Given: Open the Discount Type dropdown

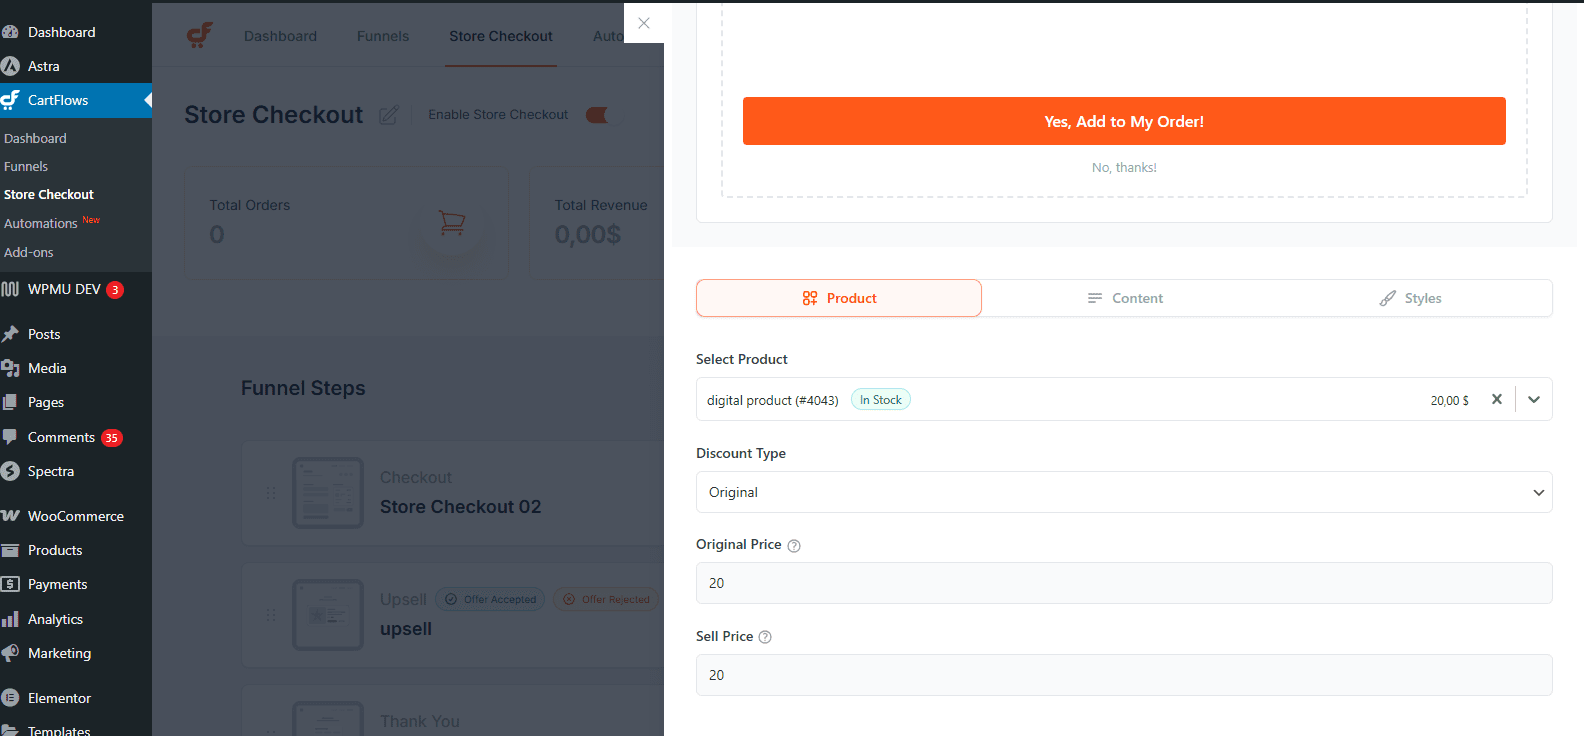Looking at the screenshot, I should click(x=1124, y=492).
